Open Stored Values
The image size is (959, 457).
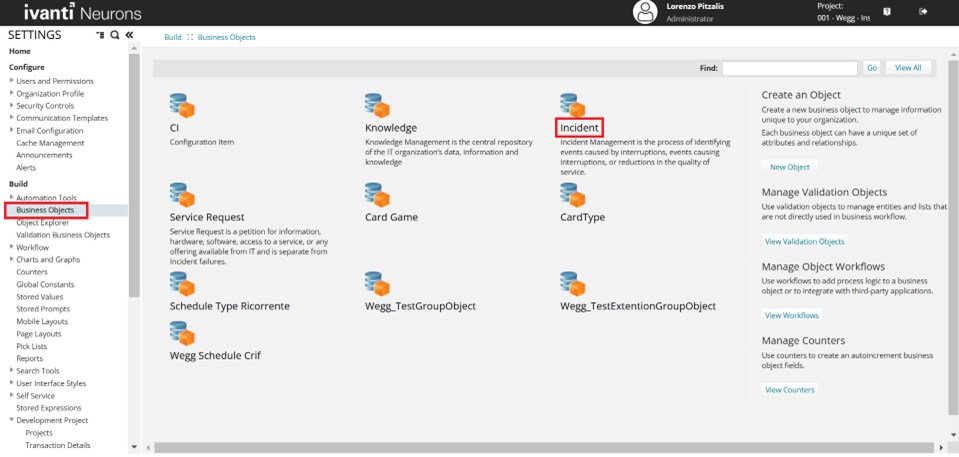(40, 297)
